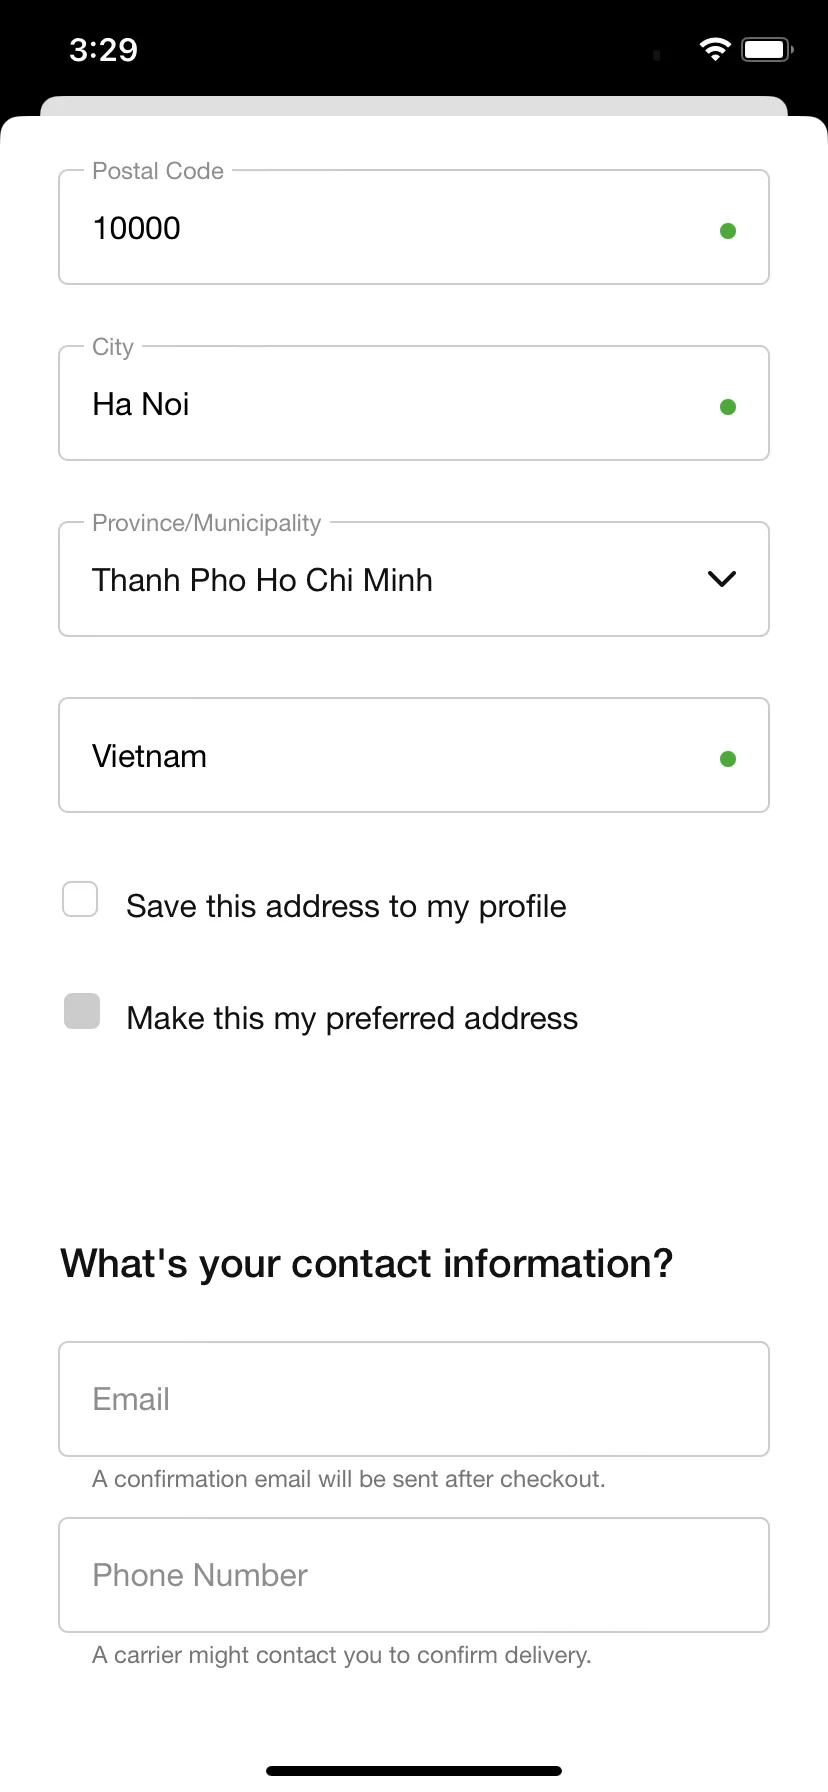This screenshot has width=828, height=1792.
Task: Click the Save this address to my profile label
Action: coord(346,906)
